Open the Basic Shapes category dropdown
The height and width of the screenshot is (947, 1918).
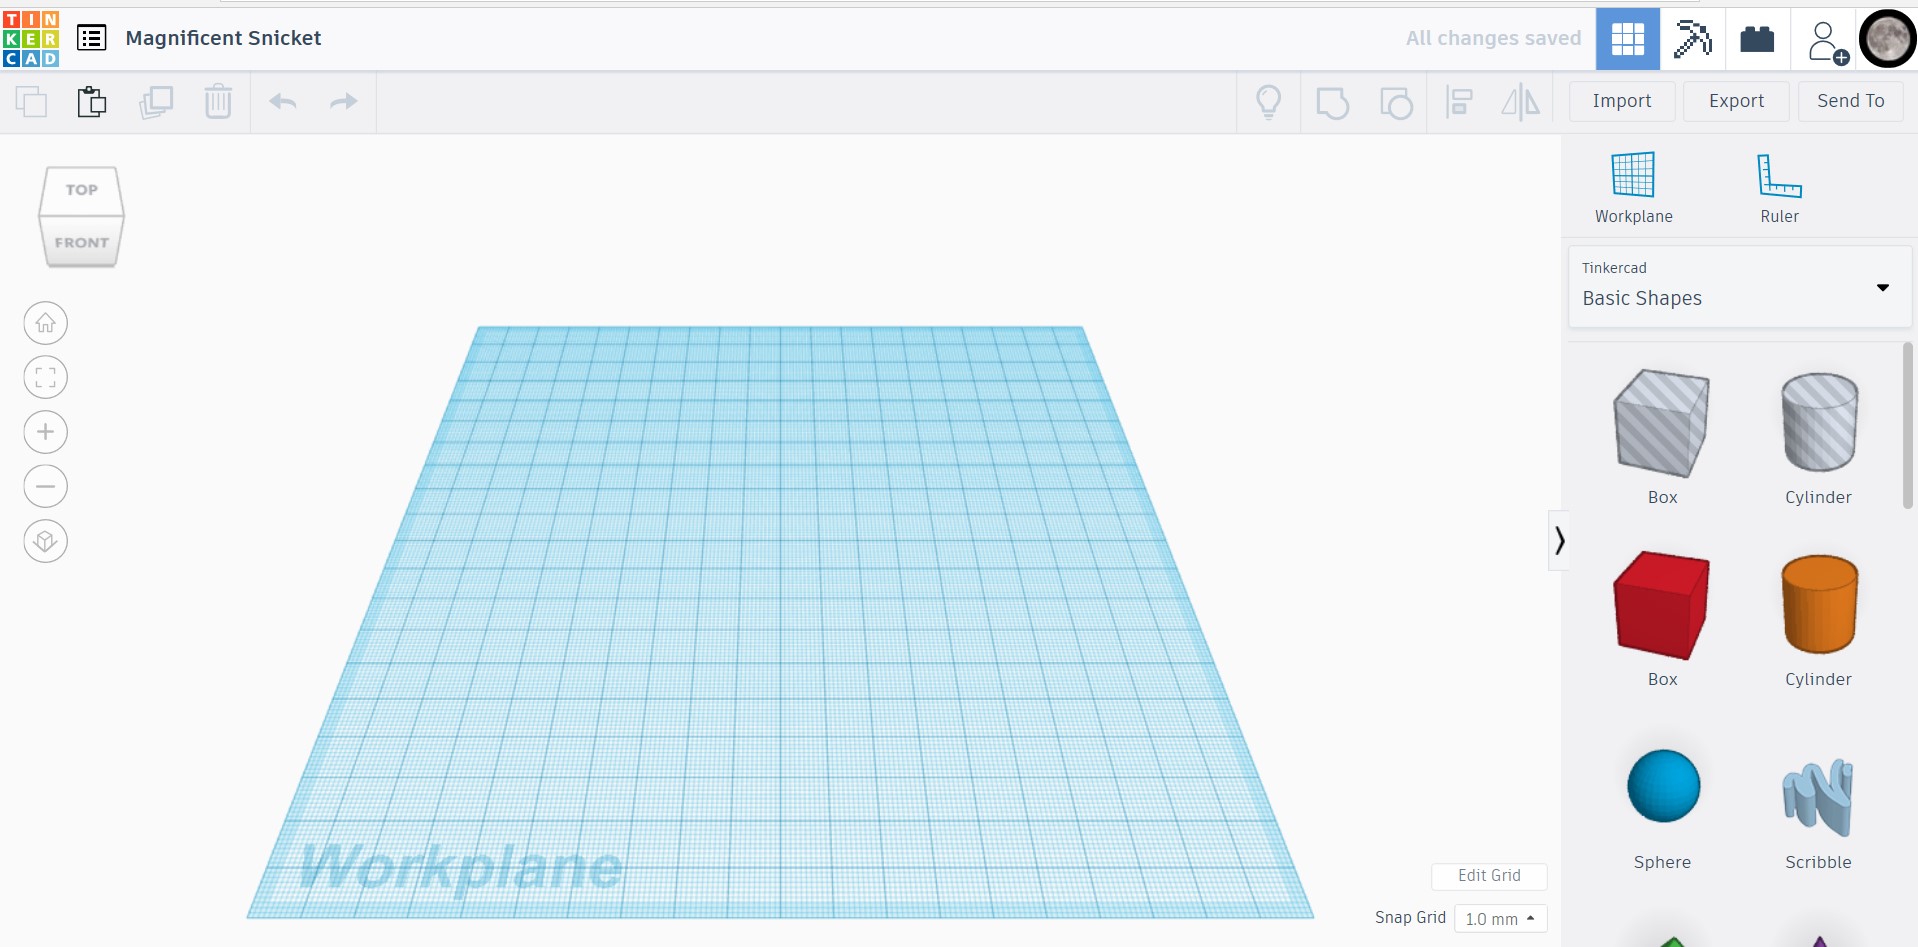(1740, 287)
